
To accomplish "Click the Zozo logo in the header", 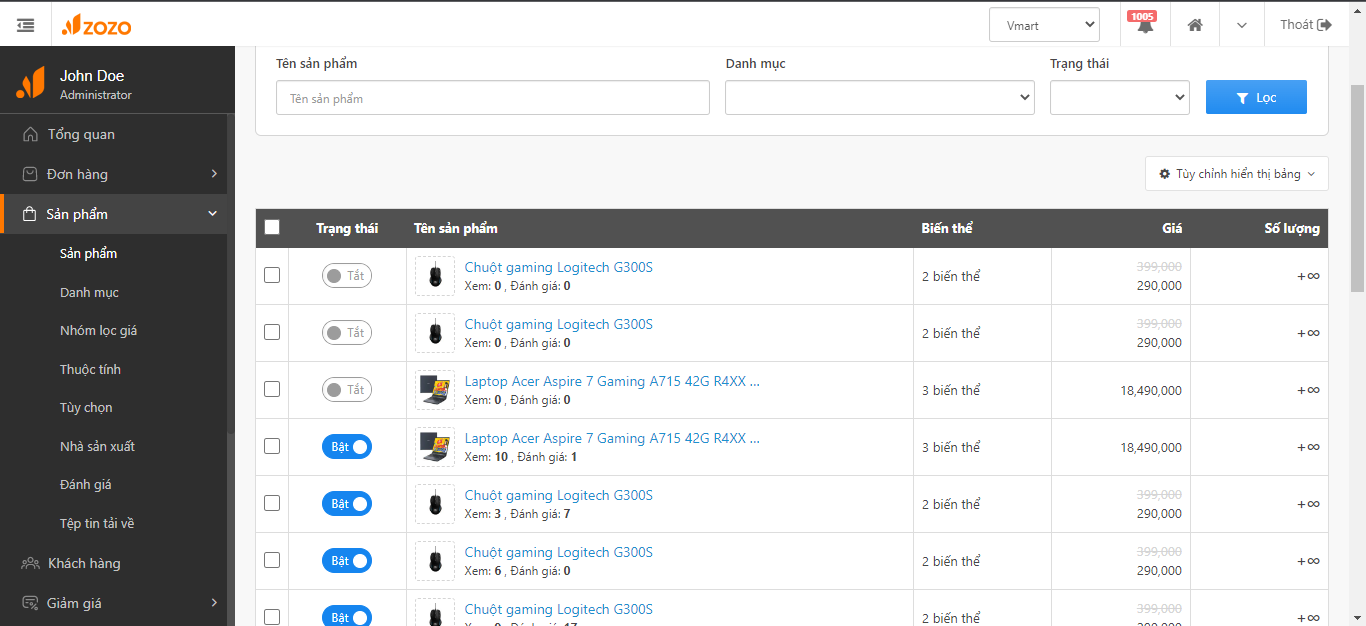I will click(x=96, y=26).
